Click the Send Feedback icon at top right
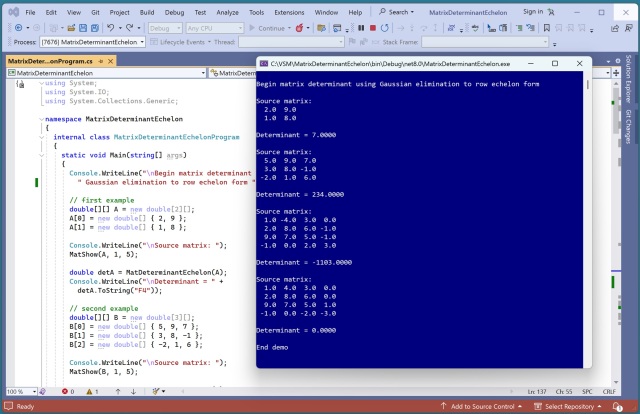 (x=629, y=28)
